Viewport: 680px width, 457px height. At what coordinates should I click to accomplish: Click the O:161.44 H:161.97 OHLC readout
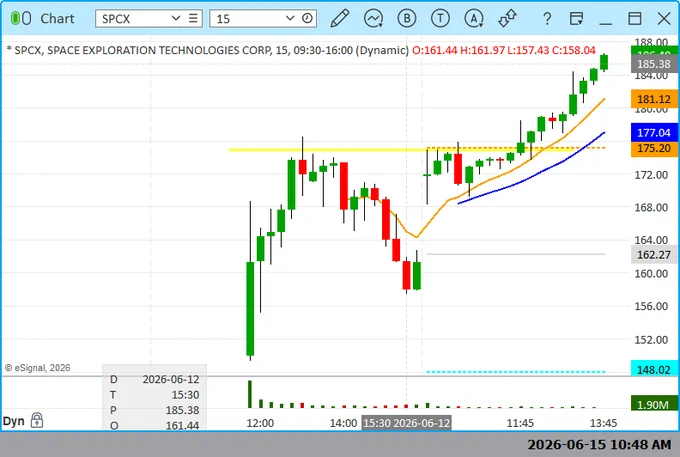pos(503,50)
